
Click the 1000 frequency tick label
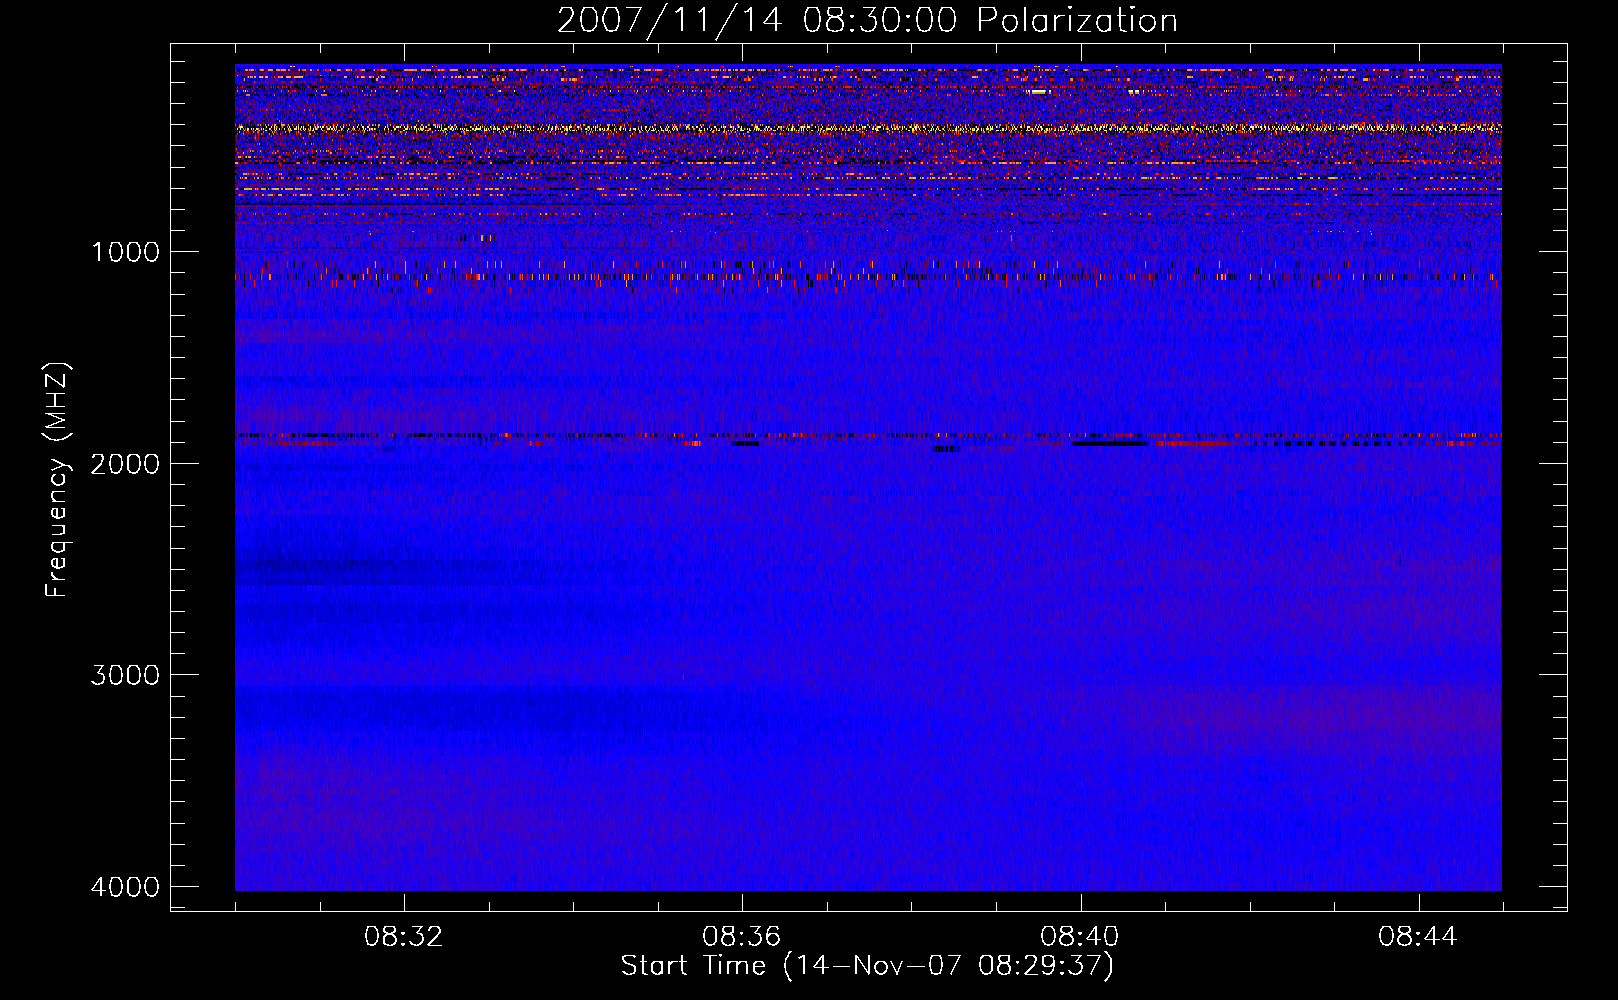click(125, 251)
